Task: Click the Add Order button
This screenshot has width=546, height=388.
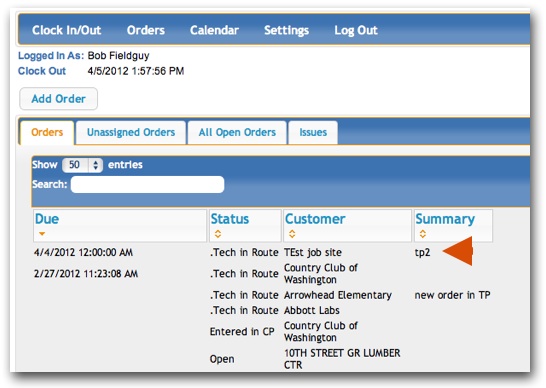Action: [58, 99]
